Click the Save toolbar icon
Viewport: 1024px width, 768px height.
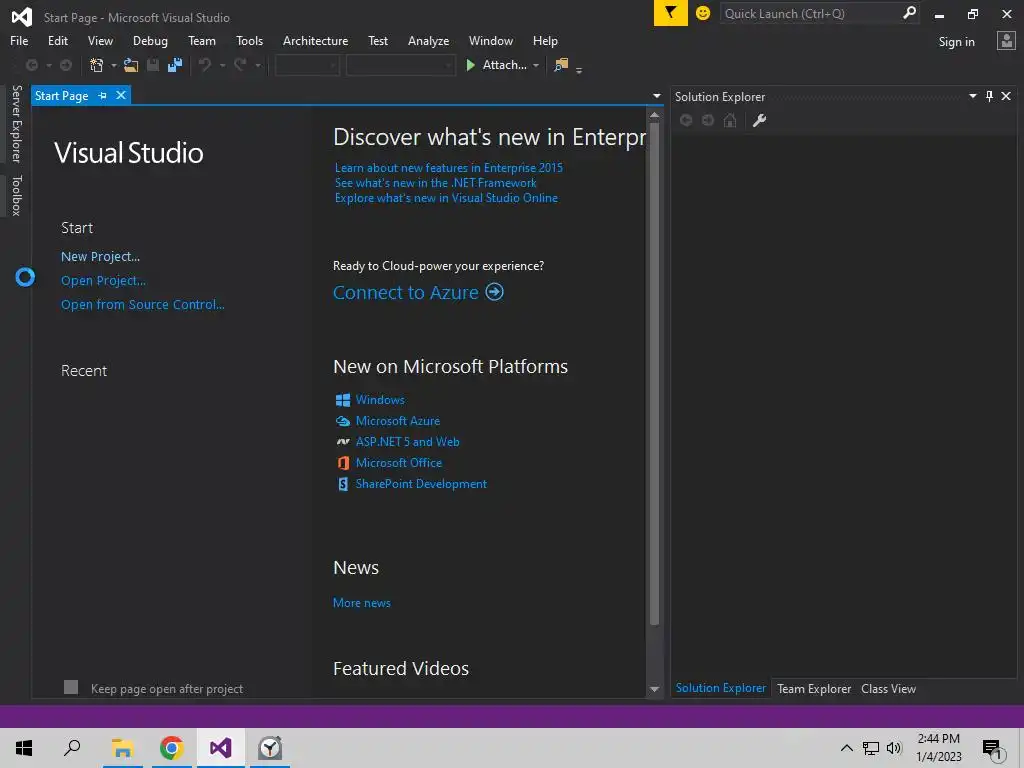tap(153, 65)
